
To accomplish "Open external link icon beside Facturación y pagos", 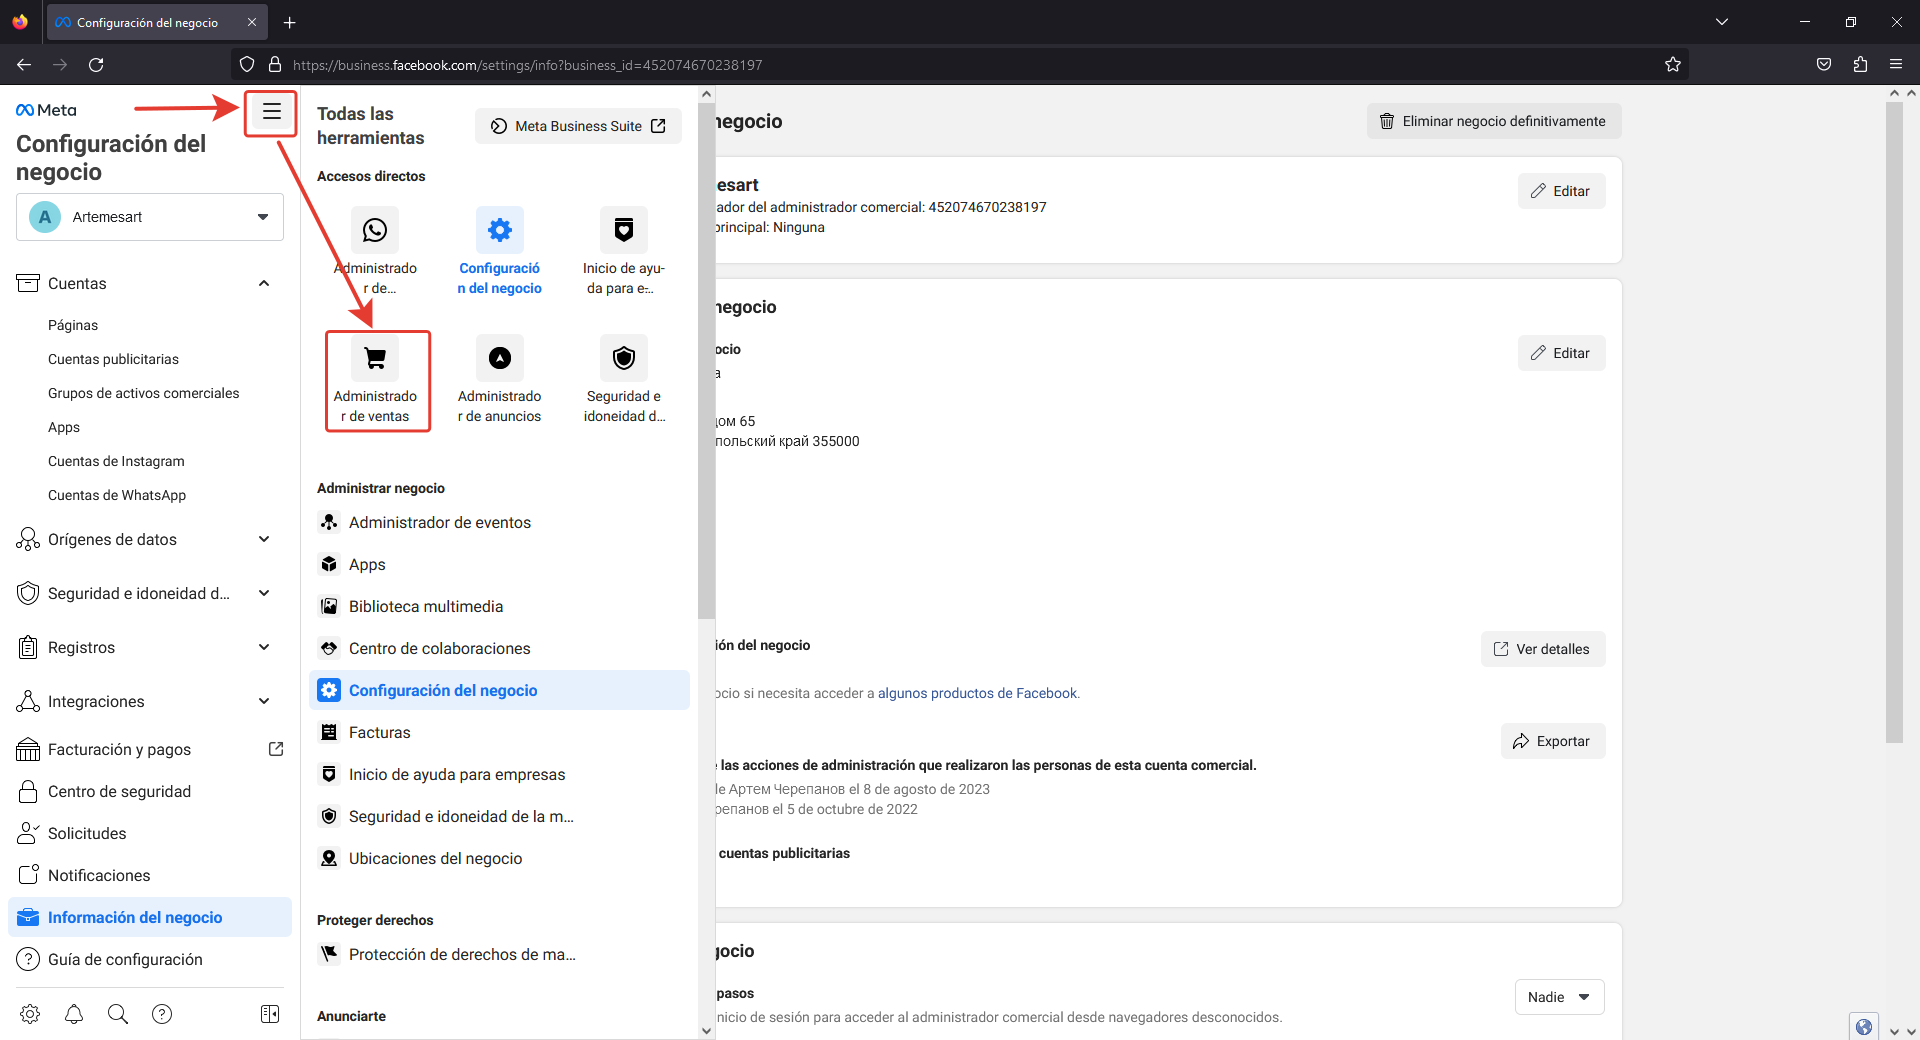I will (276, 749).
